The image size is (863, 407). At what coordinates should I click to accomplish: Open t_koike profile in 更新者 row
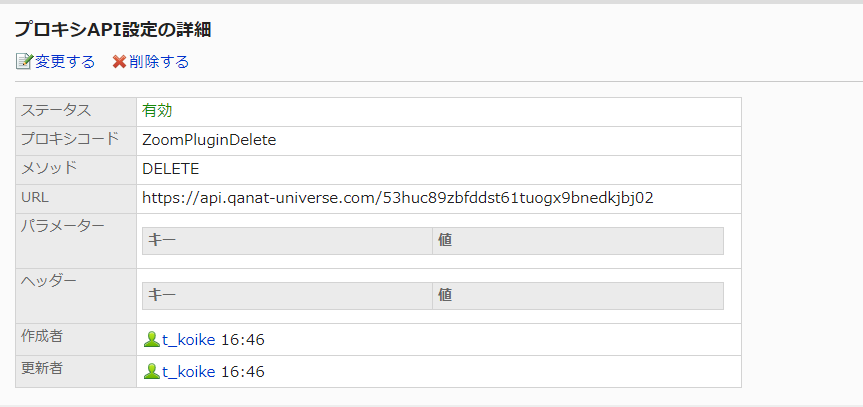(x=188, y=372)
